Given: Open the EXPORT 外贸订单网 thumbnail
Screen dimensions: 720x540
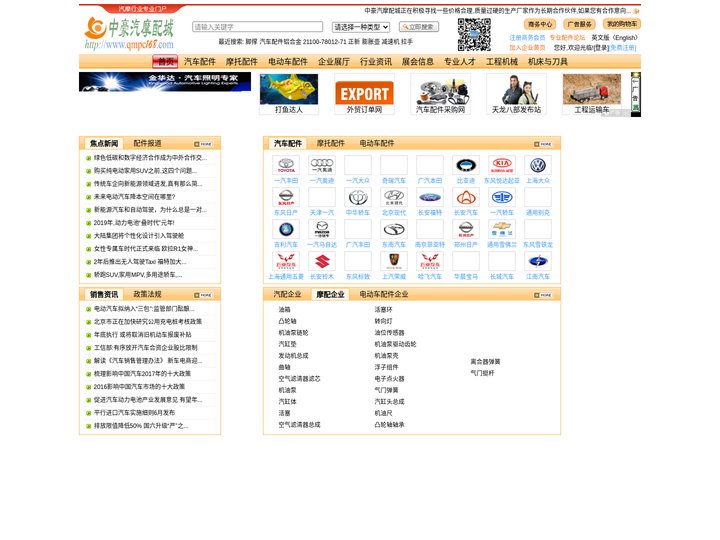Looking at the screenshot, I should pos(364,94).
